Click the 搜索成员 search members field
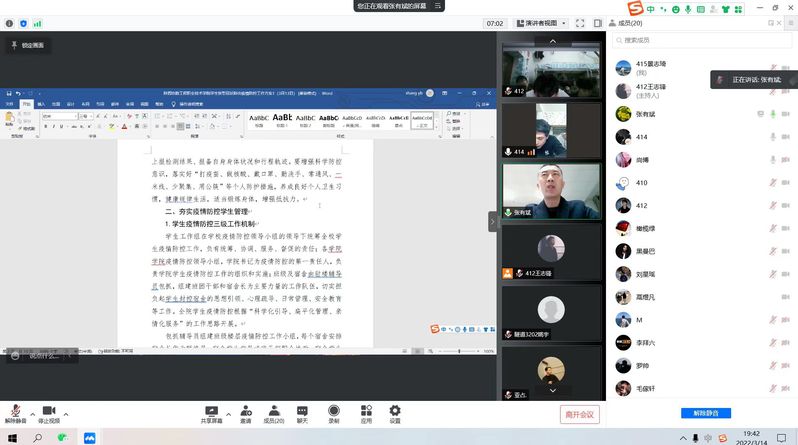 coord(700,40)
